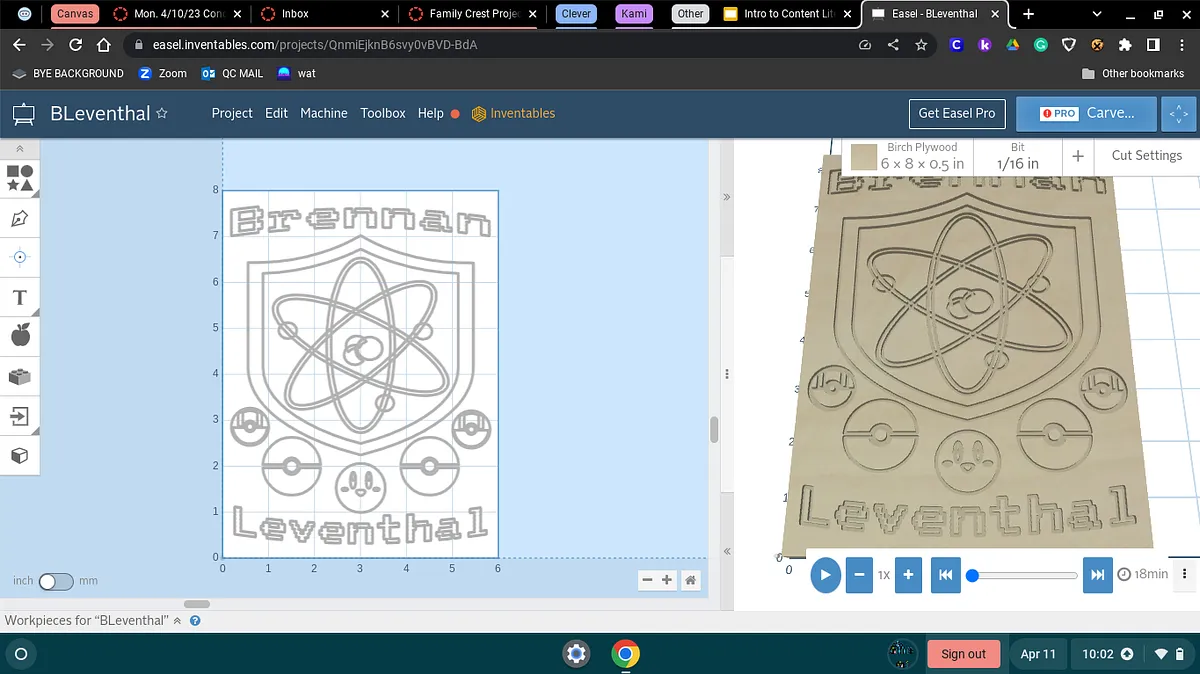The image size is (1200, 674).
Task: Open the 3D cube icon
Action: click(20, 456)
